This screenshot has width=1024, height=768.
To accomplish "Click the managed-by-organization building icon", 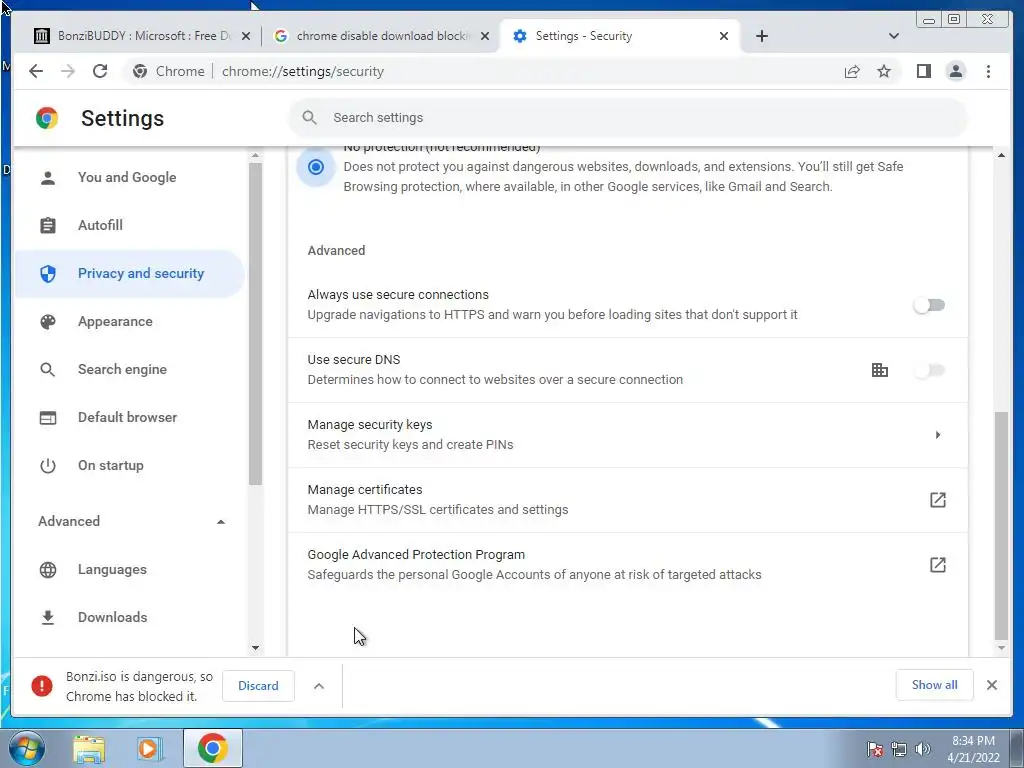I will pyautogui.click(x=880, y=370).
